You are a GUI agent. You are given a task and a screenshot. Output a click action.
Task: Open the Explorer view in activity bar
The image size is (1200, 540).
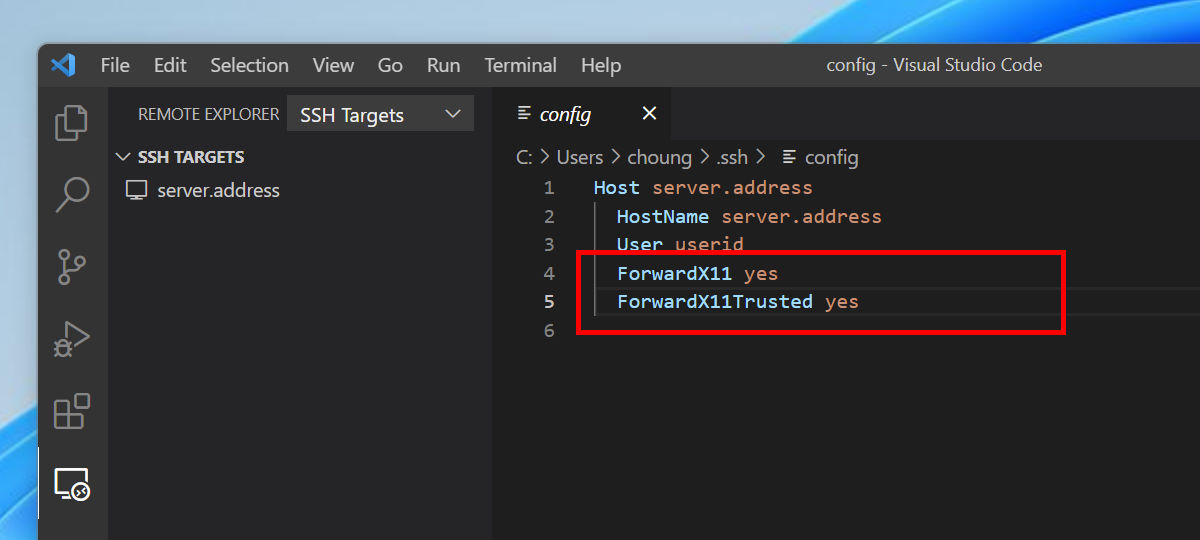coord(71,122)
